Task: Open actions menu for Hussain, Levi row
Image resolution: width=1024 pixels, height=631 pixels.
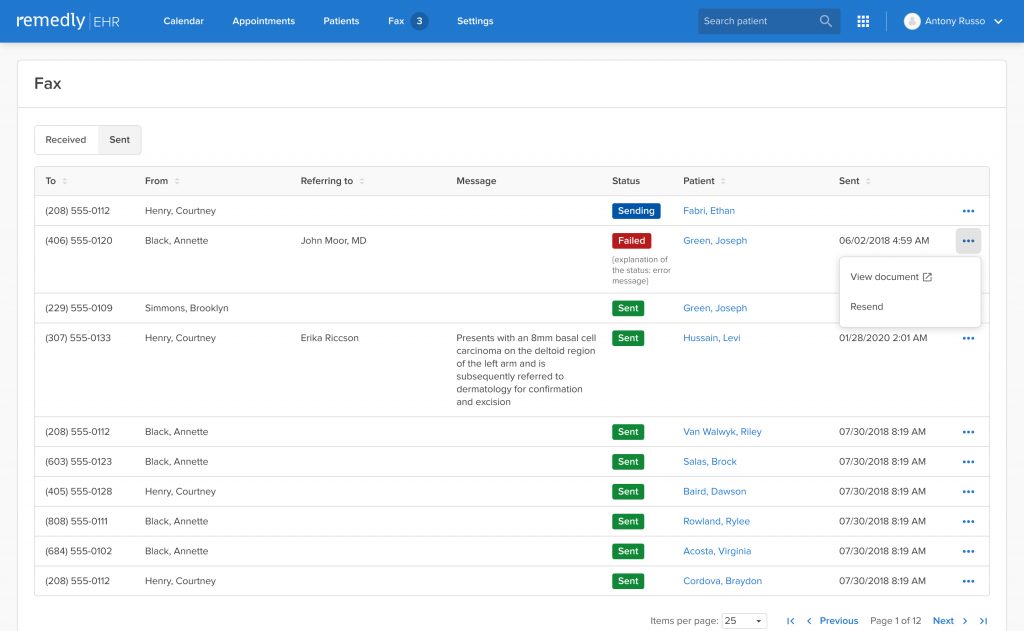Action: (968, 338)
